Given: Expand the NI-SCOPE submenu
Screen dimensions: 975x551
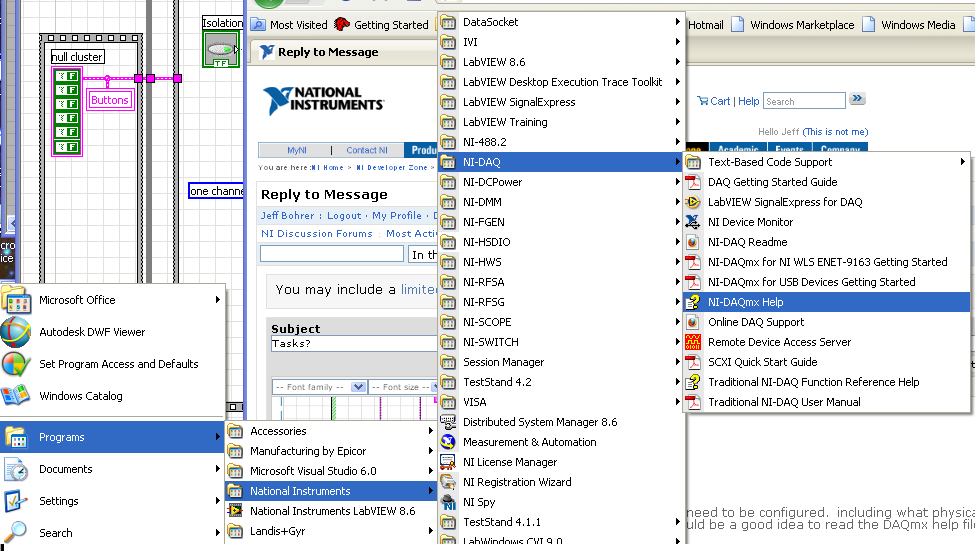Looking at the screenshot, I should pyautogui.click(x=561, y=322).
